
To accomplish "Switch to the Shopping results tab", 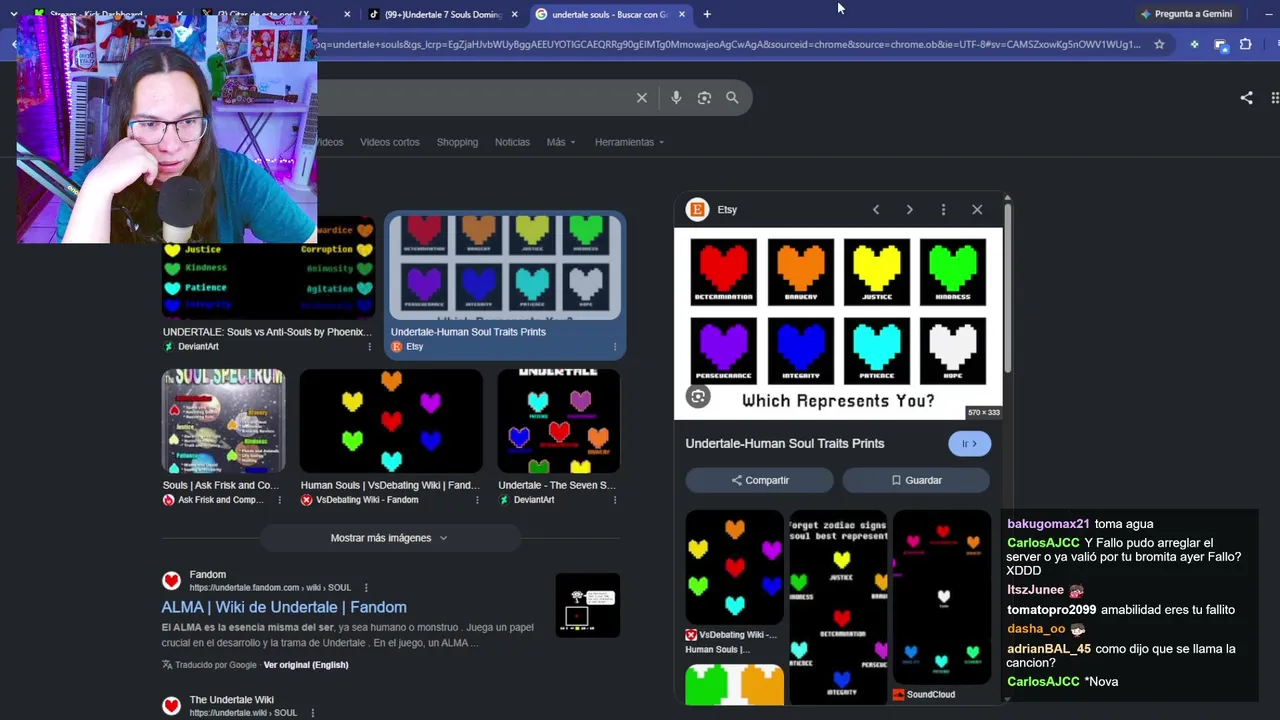I will (457, 142).
